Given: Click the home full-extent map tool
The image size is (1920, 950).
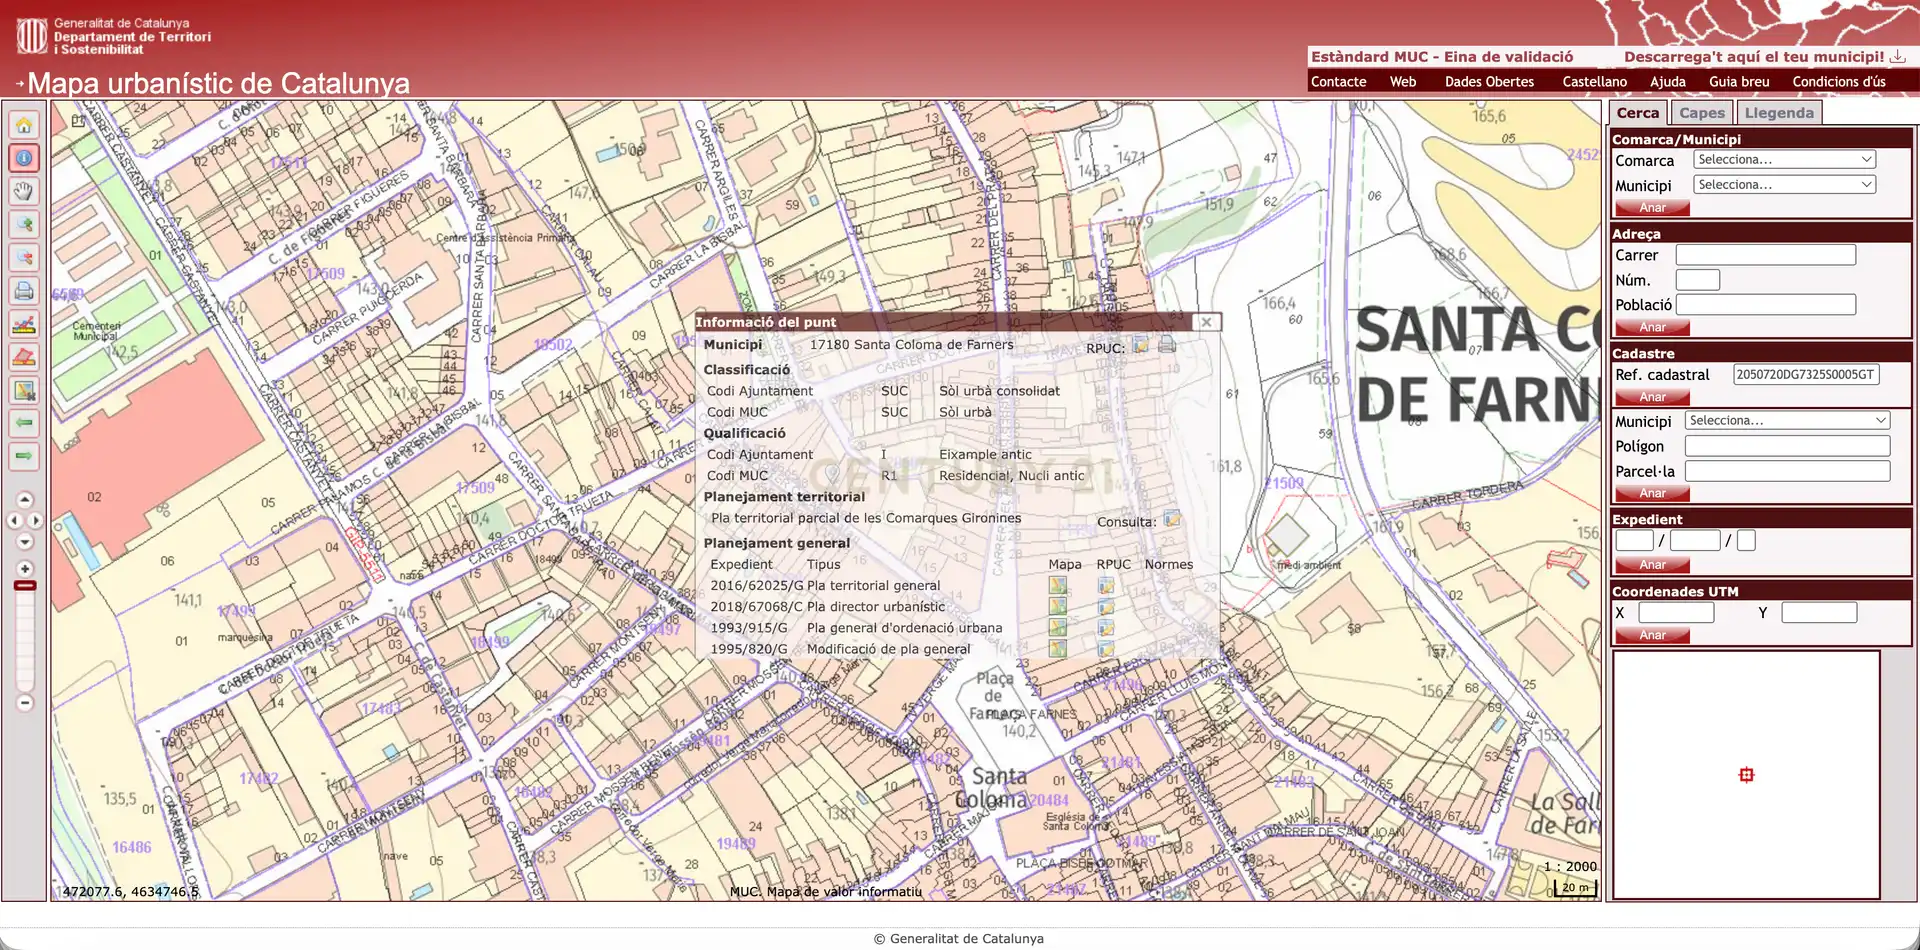Looking at the screenshot, I should (x=24, y=124).
